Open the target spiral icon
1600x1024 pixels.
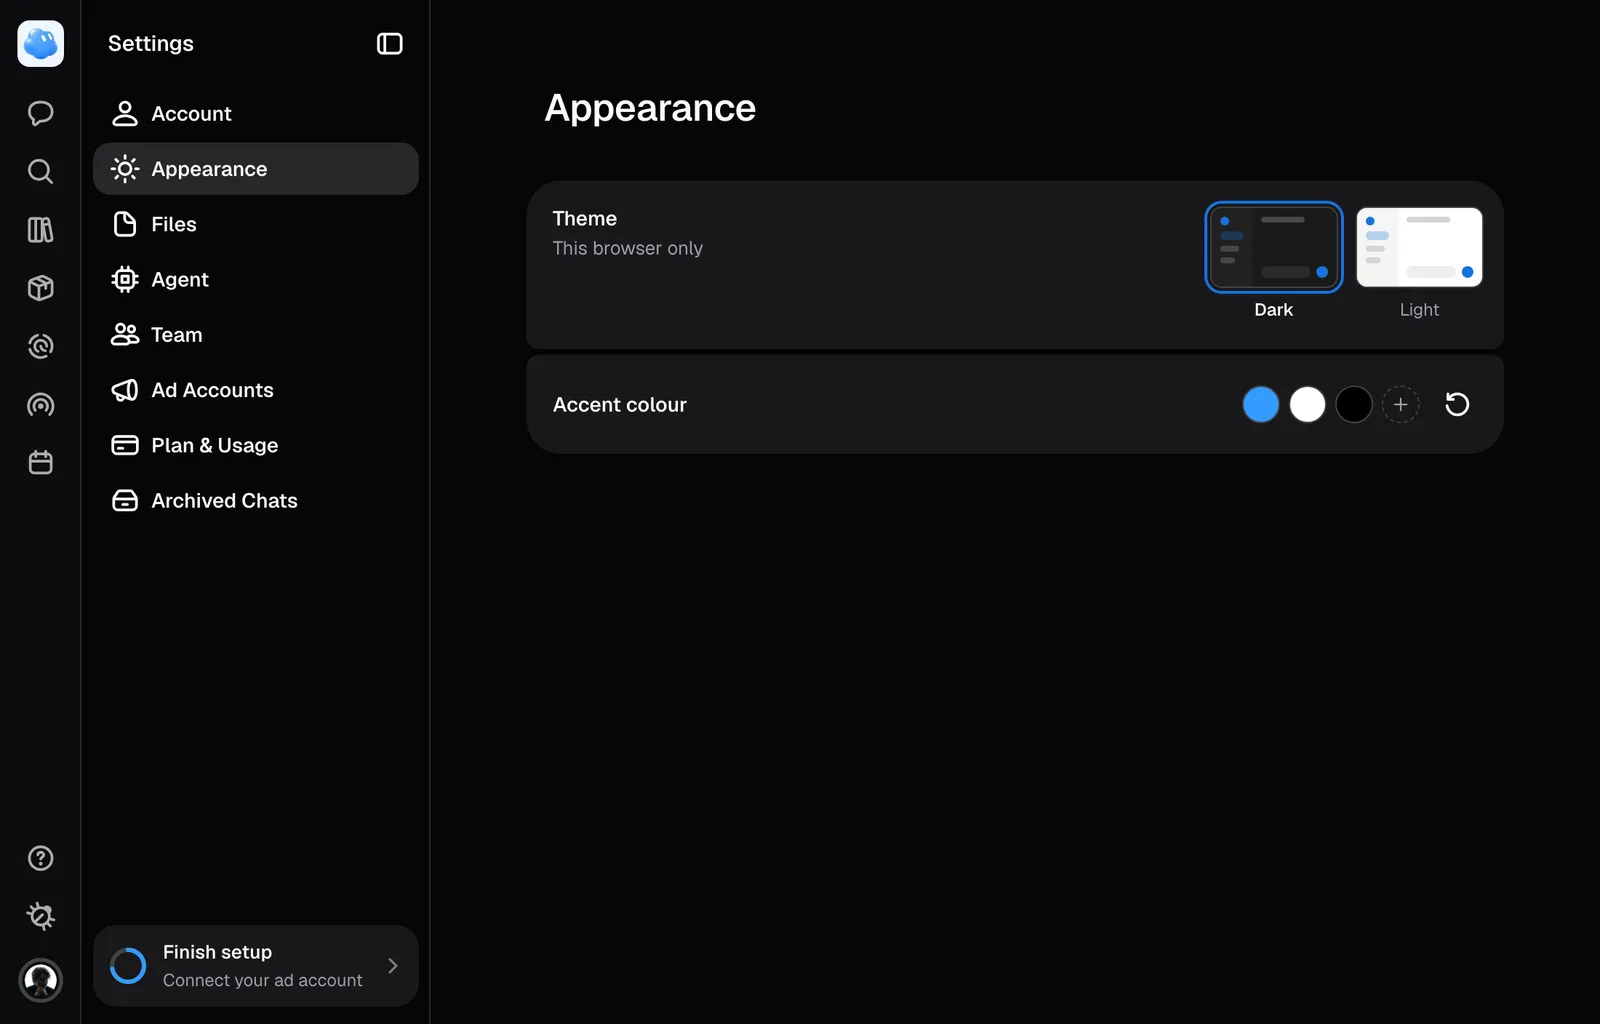click(41, 346)
